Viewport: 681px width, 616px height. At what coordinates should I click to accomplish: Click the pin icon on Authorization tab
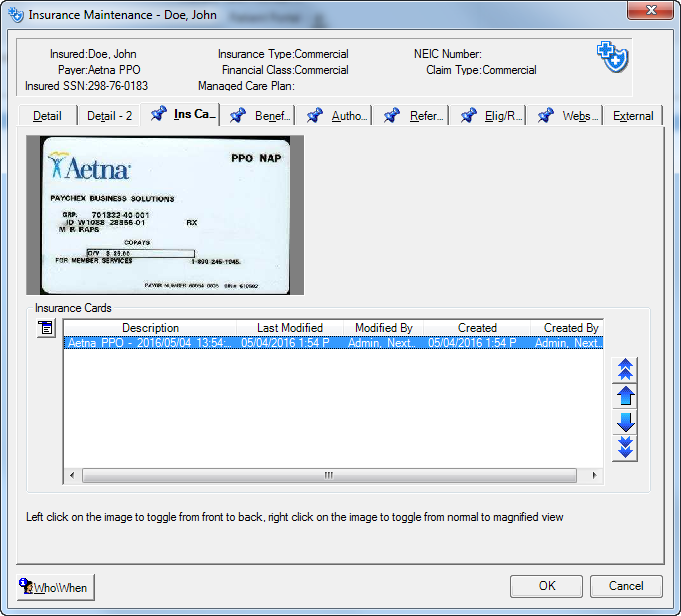pos(314,116)
